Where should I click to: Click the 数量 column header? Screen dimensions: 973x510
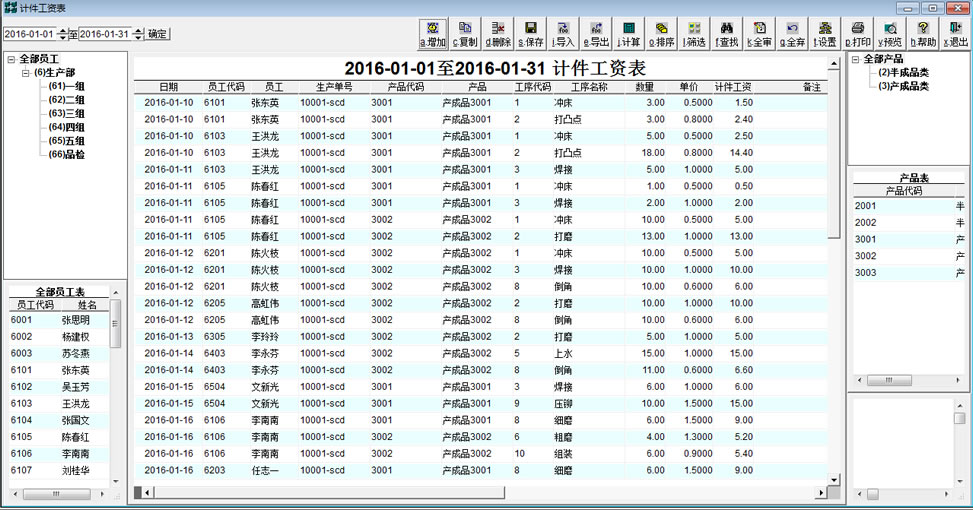(645, 87)
